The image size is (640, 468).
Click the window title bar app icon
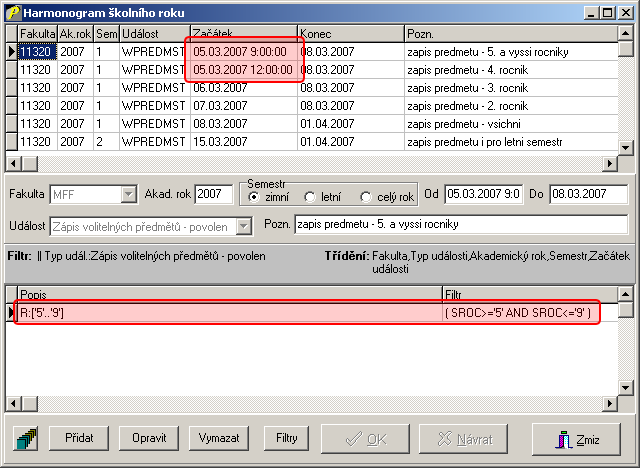click(11, 11)
